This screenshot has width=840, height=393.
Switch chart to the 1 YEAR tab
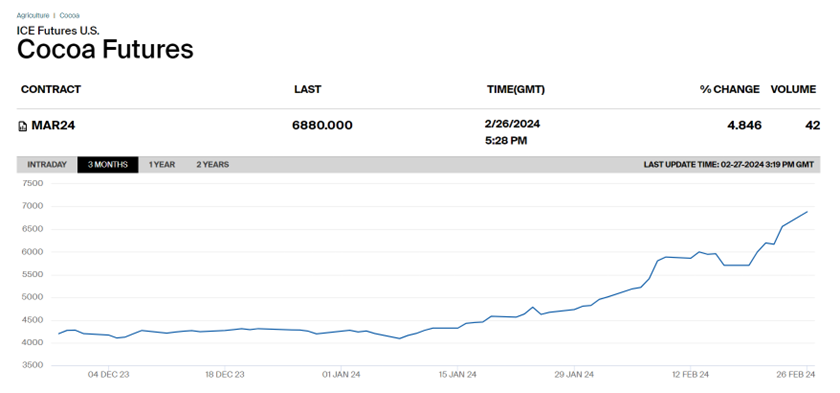pos(162,164)
